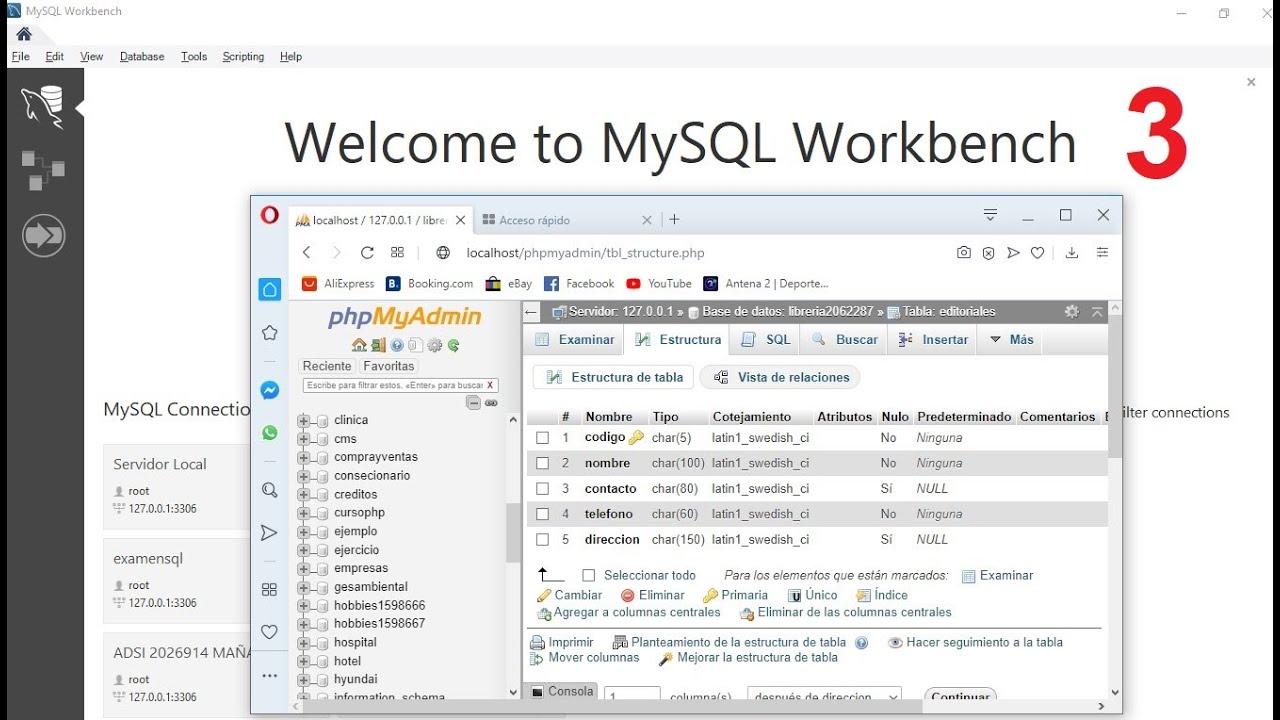Viewport: 1280px width, 720px height.
Task: Open the Database menu in MySQL Workbench
Action: click(x=142, y=57)
